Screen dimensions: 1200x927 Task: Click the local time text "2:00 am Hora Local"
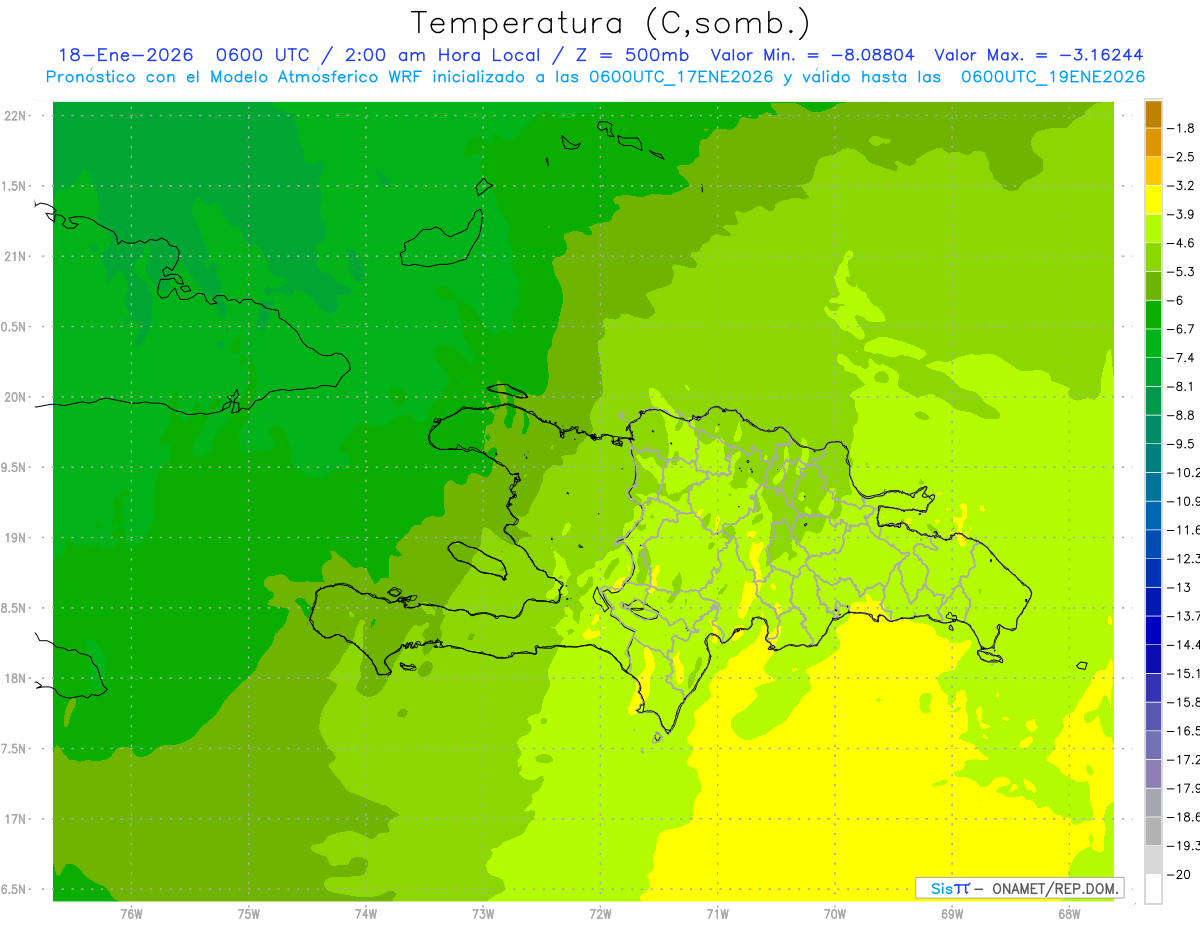click(x=444, y=55)
